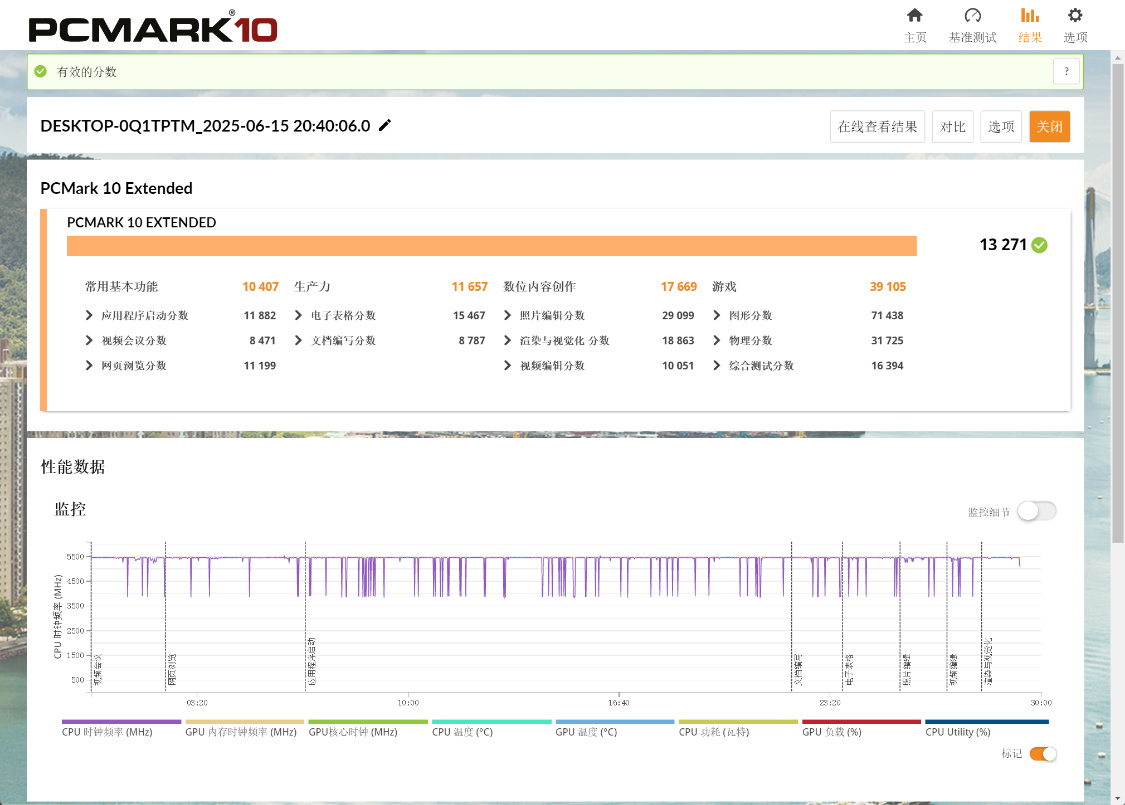Click the PCMARK 10 logo

click(153, 27)
